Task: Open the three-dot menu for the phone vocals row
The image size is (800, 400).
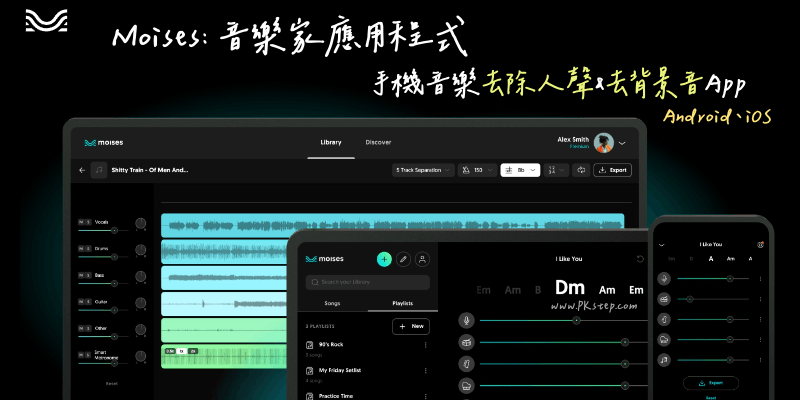Action: point(760,279)
